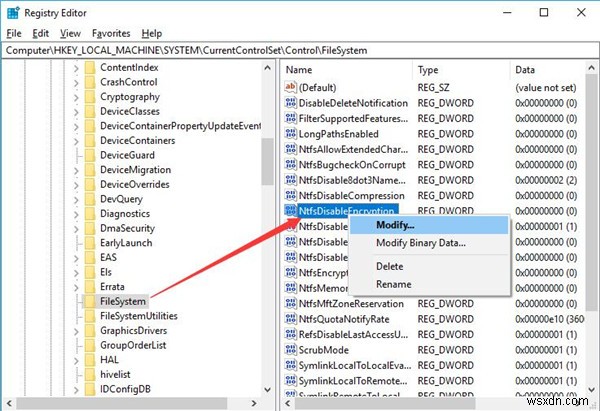Click the NtfsMftZoneReservation DWORD icon
This screenshot has width=600, height=411.
tap(290, 303)
